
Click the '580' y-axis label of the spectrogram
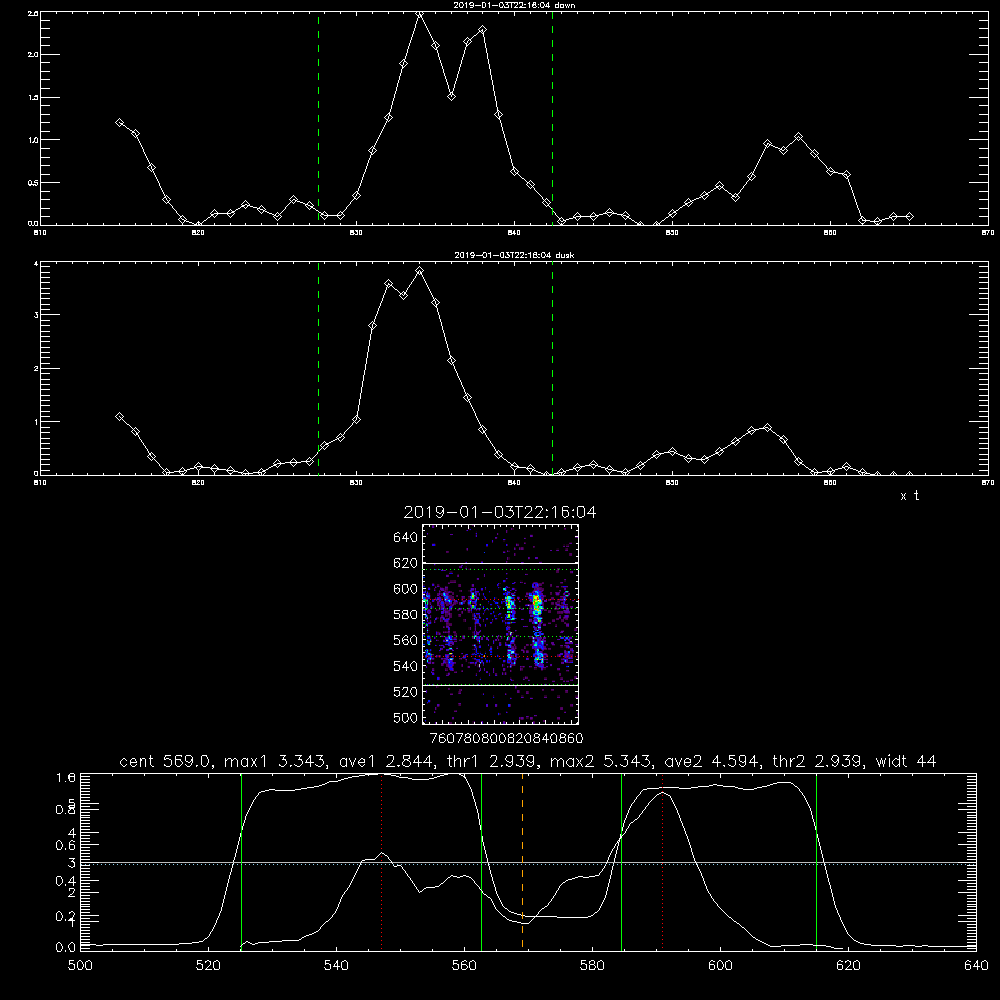click(406, 615)
